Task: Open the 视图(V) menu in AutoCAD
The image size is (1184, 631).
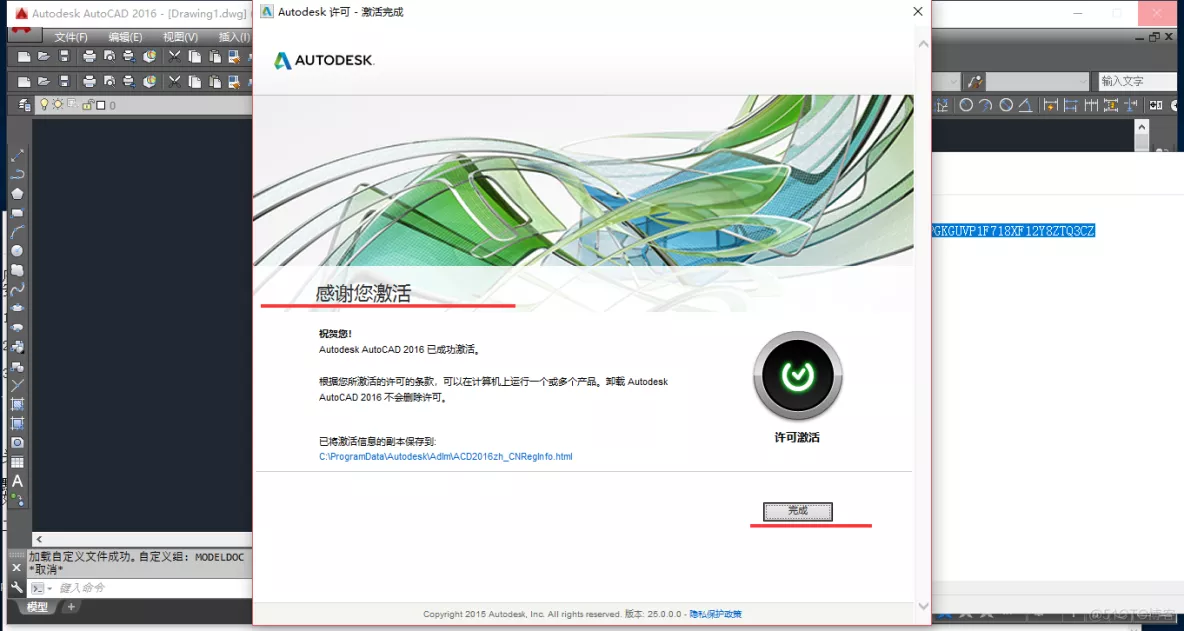Action: (180, 37)
